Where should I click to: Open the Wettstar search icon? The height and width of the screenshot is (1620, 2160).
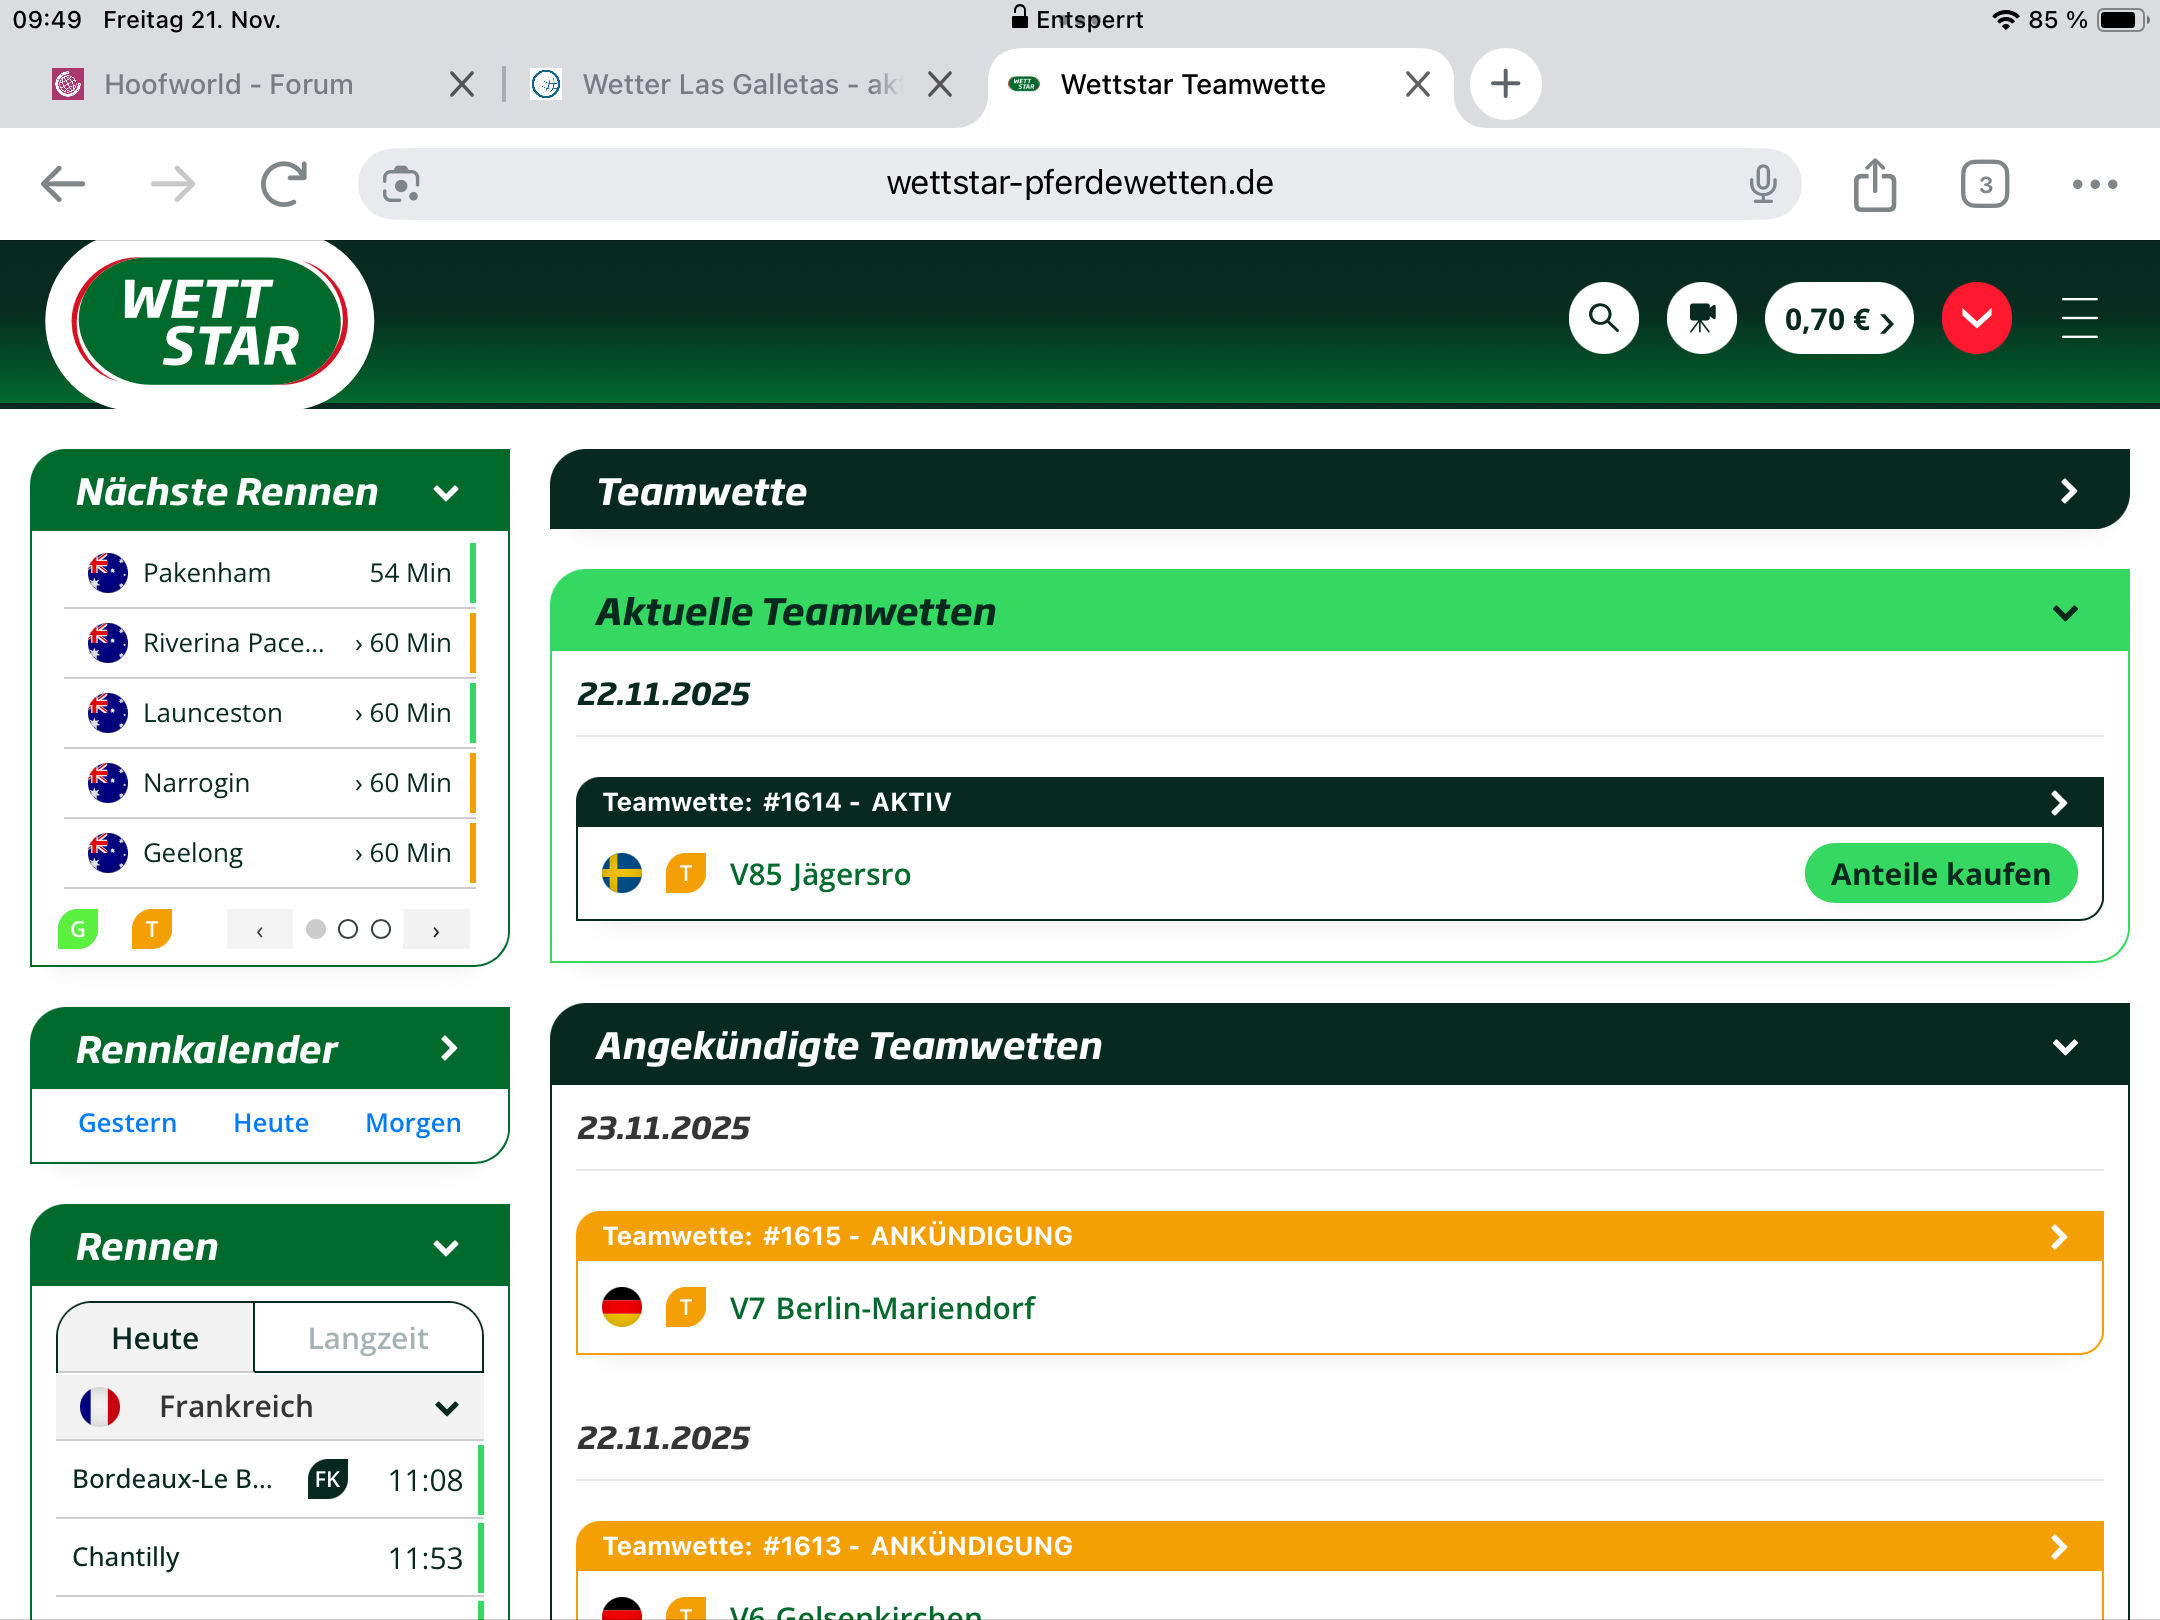click(1603, 318)
